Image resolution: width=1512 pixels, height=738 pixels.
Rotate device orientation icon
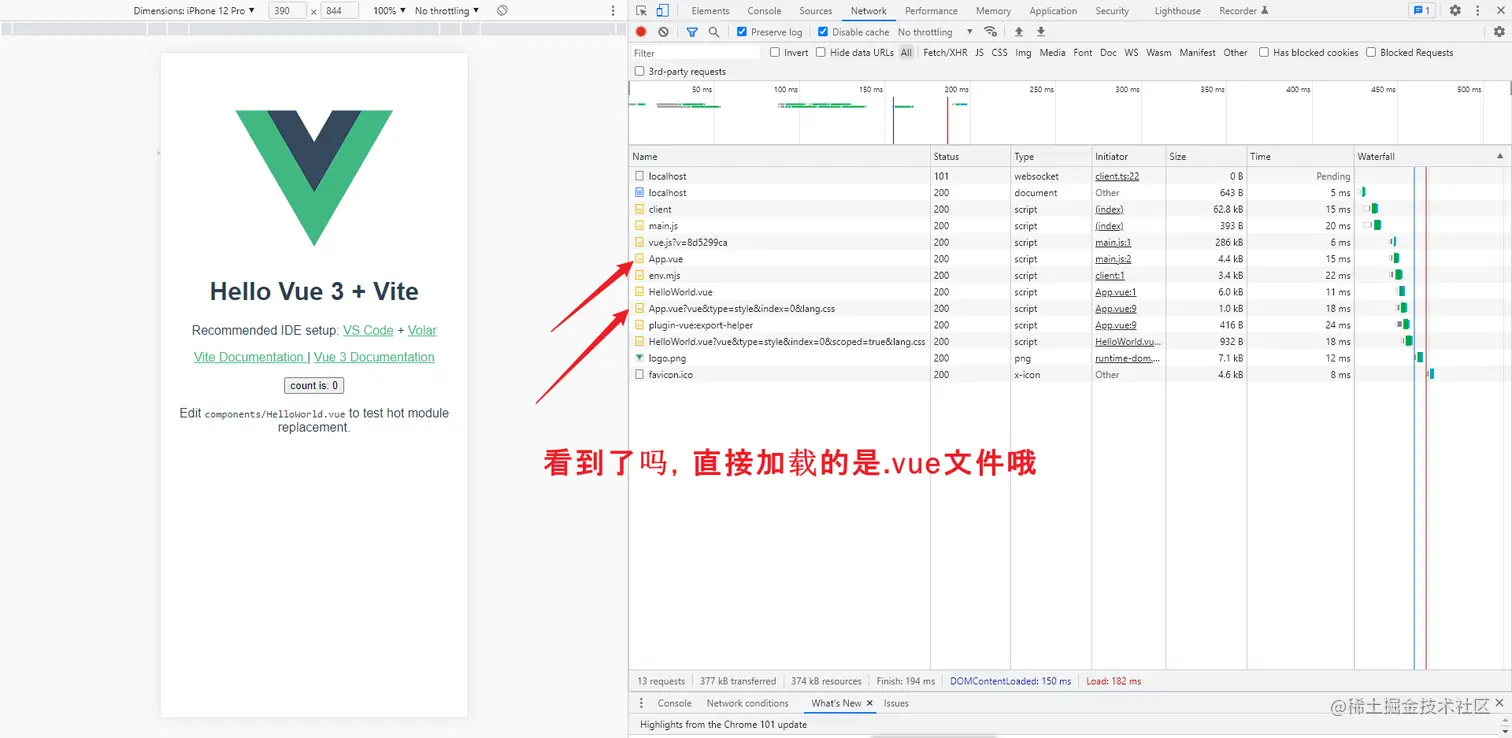502,10
